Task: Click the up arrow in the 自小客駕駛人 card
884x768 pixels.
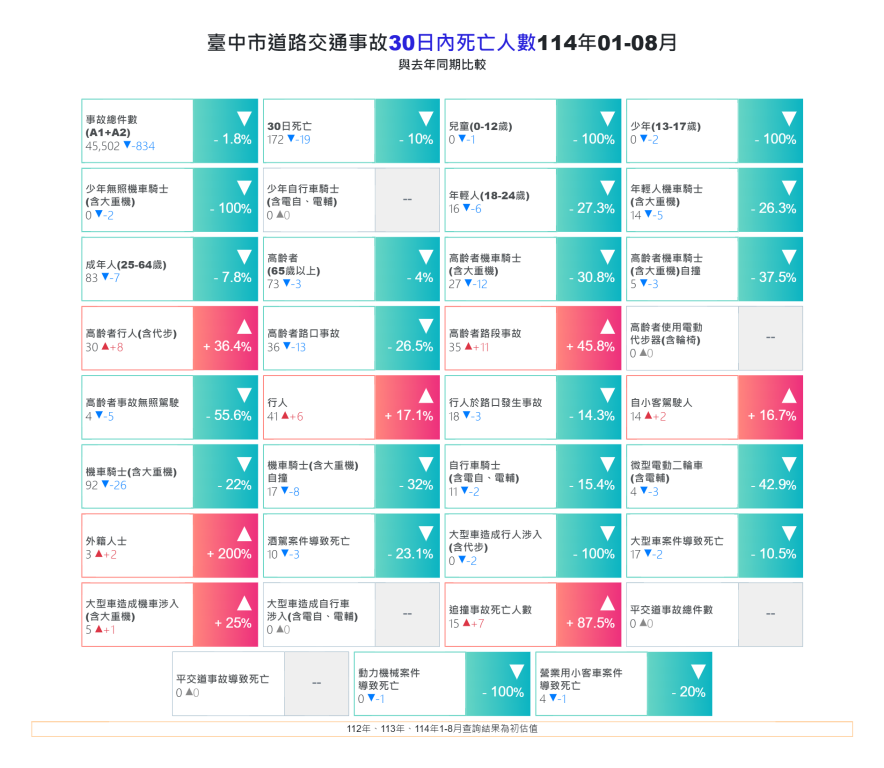Action: coord(789,394)
